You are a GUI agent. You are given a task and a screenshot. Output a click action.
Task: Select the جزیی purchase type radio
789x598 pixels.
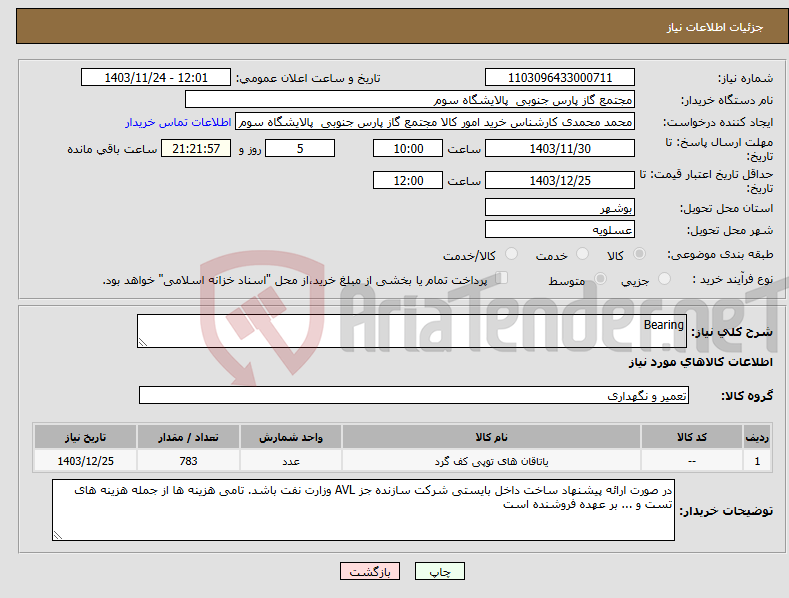664,279
